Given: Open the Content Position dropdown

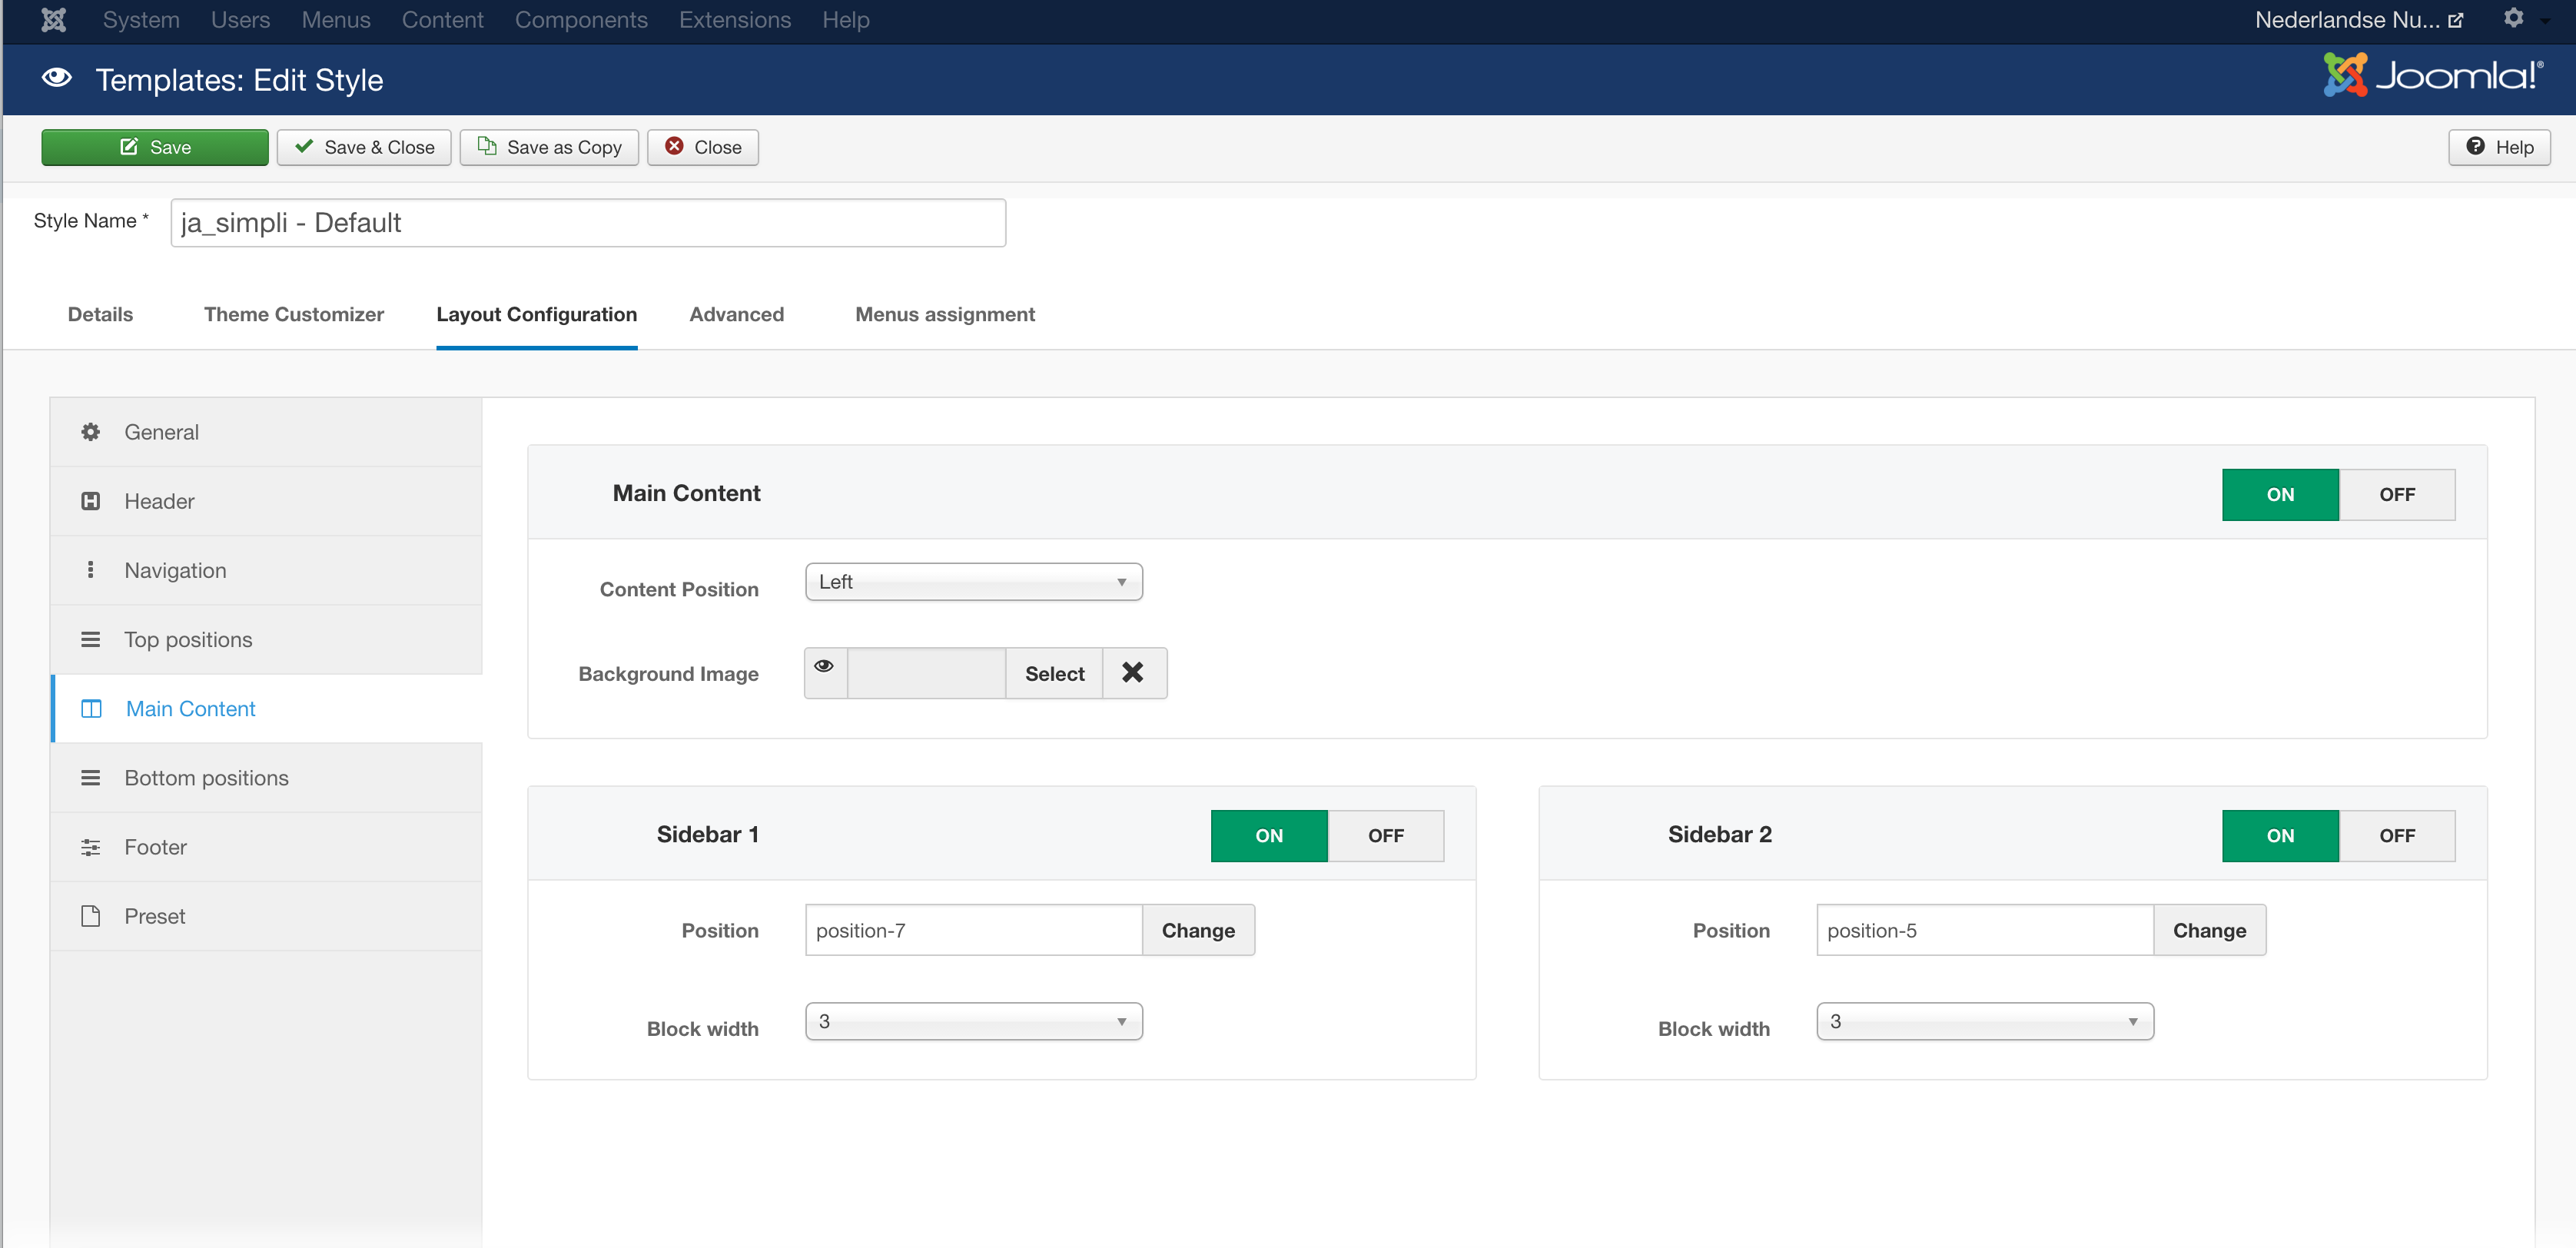Looking at the screenshot, I should (973, 582).
